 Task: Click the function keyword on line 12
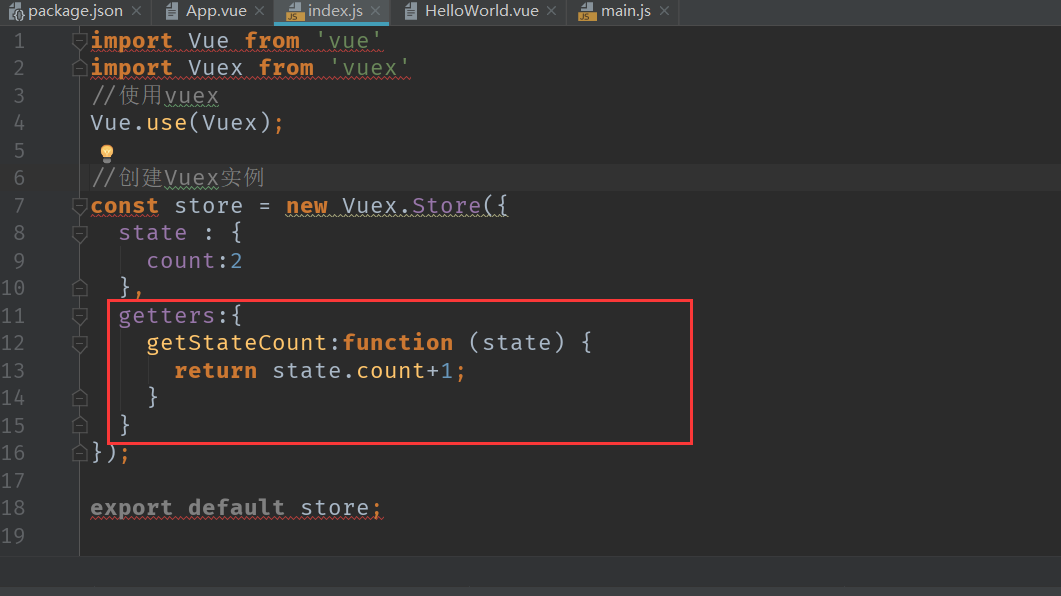pyautogui.click(x=398, y=343)
